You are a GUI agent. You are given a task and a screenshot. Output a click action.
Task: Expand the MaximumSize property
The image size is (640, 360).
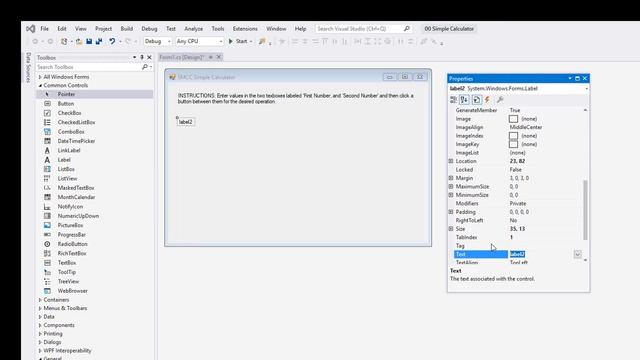(x=451, y=187)
